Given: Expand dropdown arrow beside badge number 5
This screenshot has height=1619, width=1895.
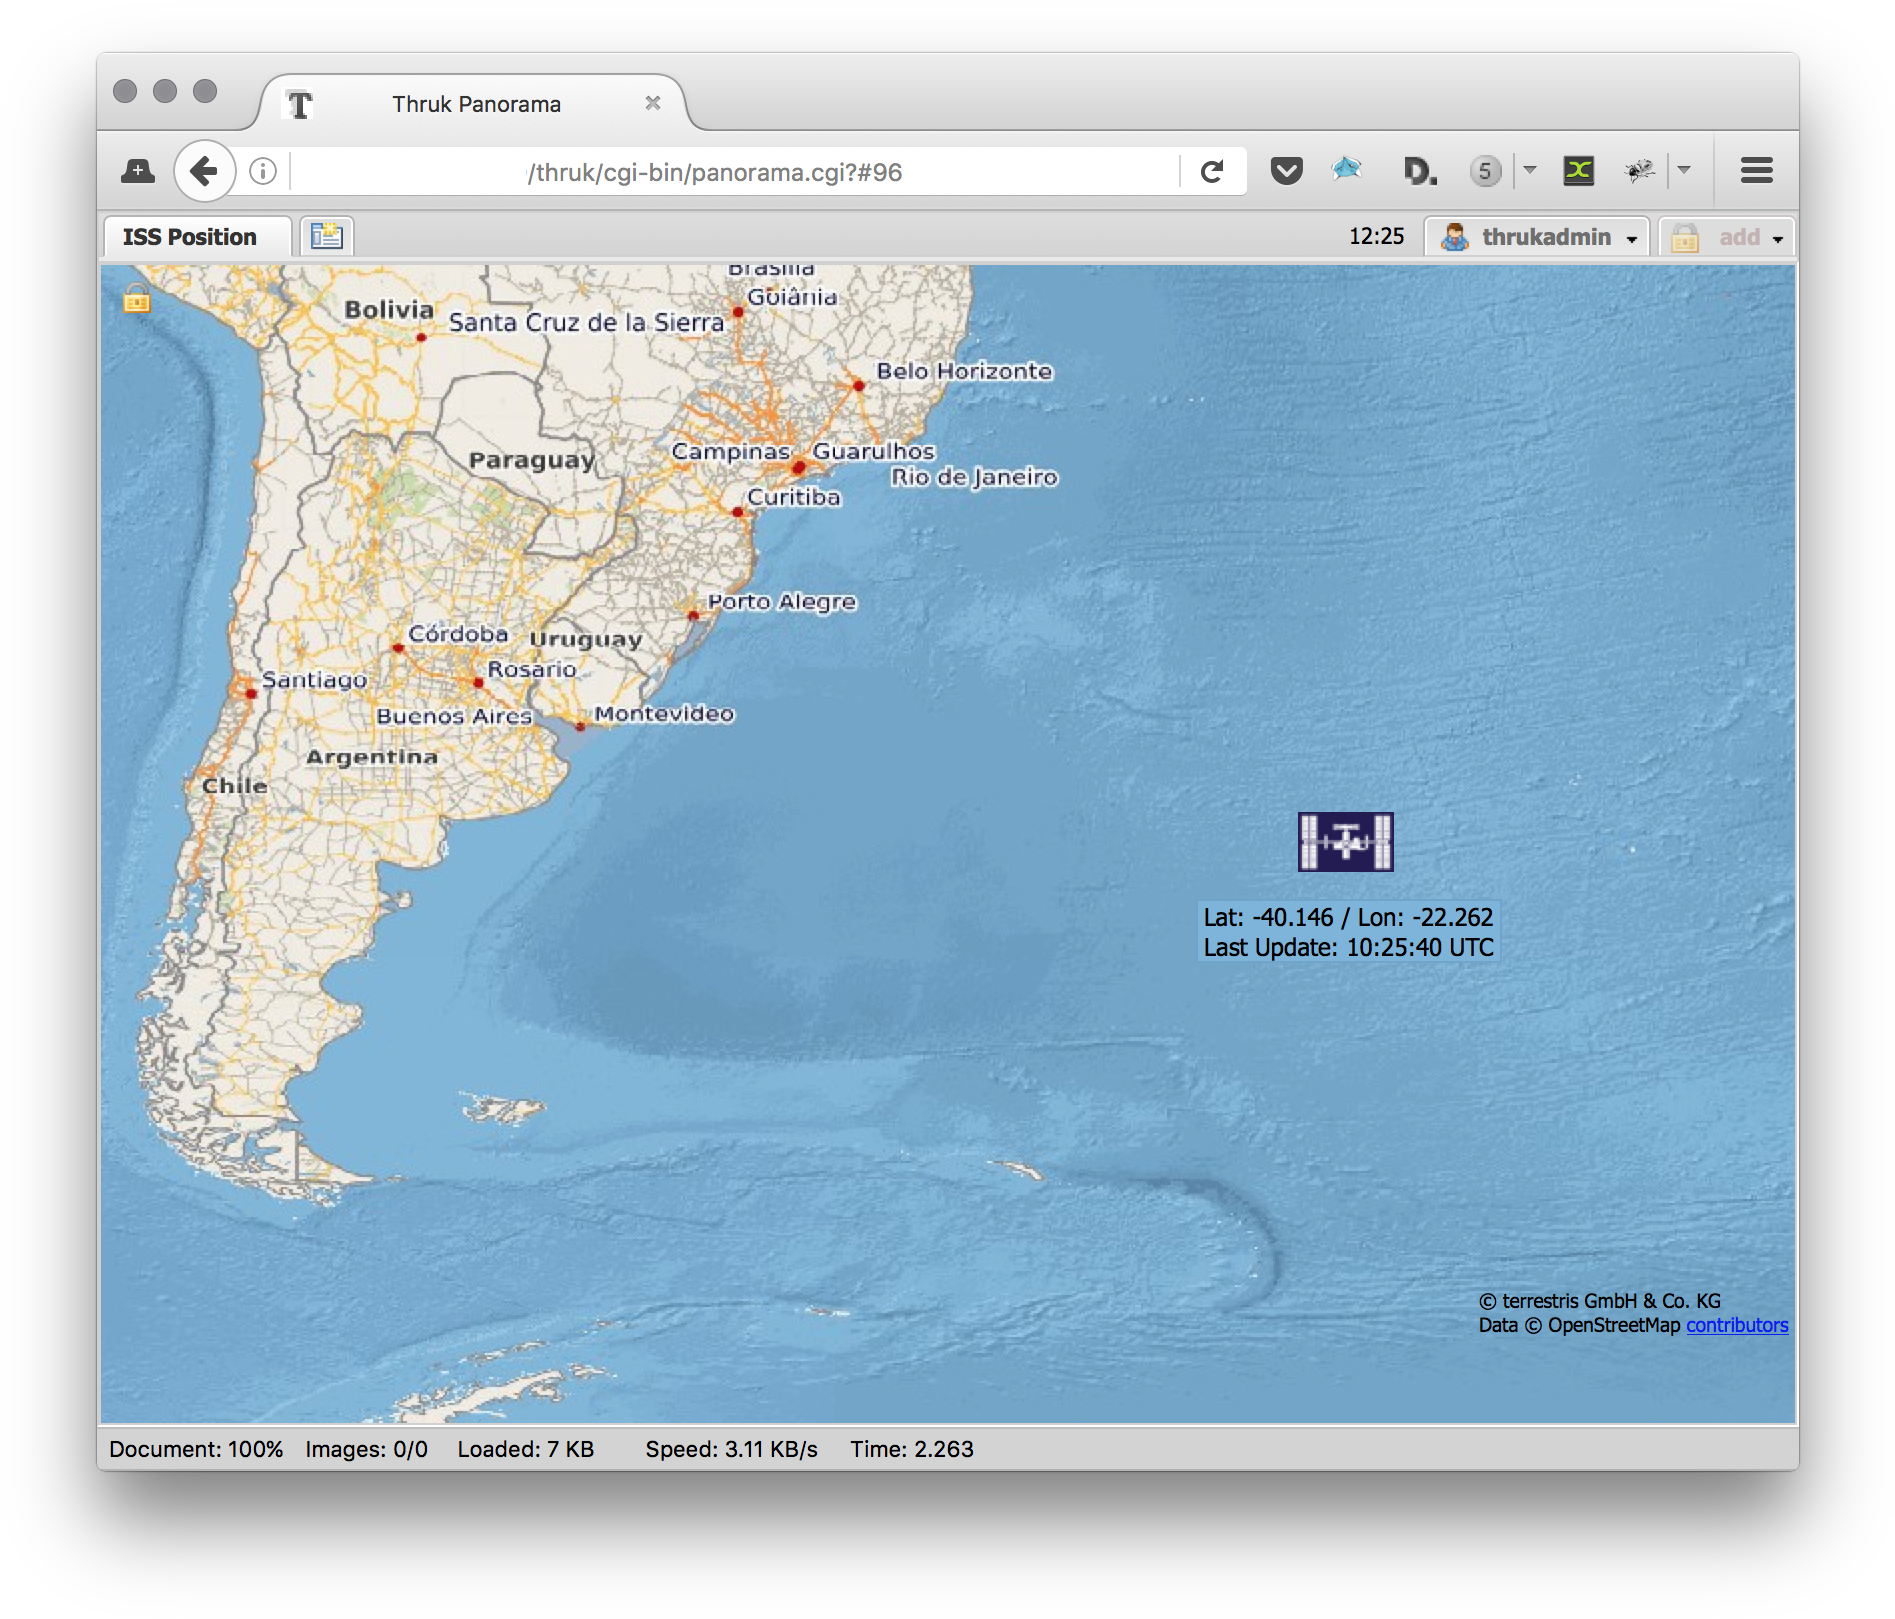Looking at the screenshot, I should coord(1529,171).
